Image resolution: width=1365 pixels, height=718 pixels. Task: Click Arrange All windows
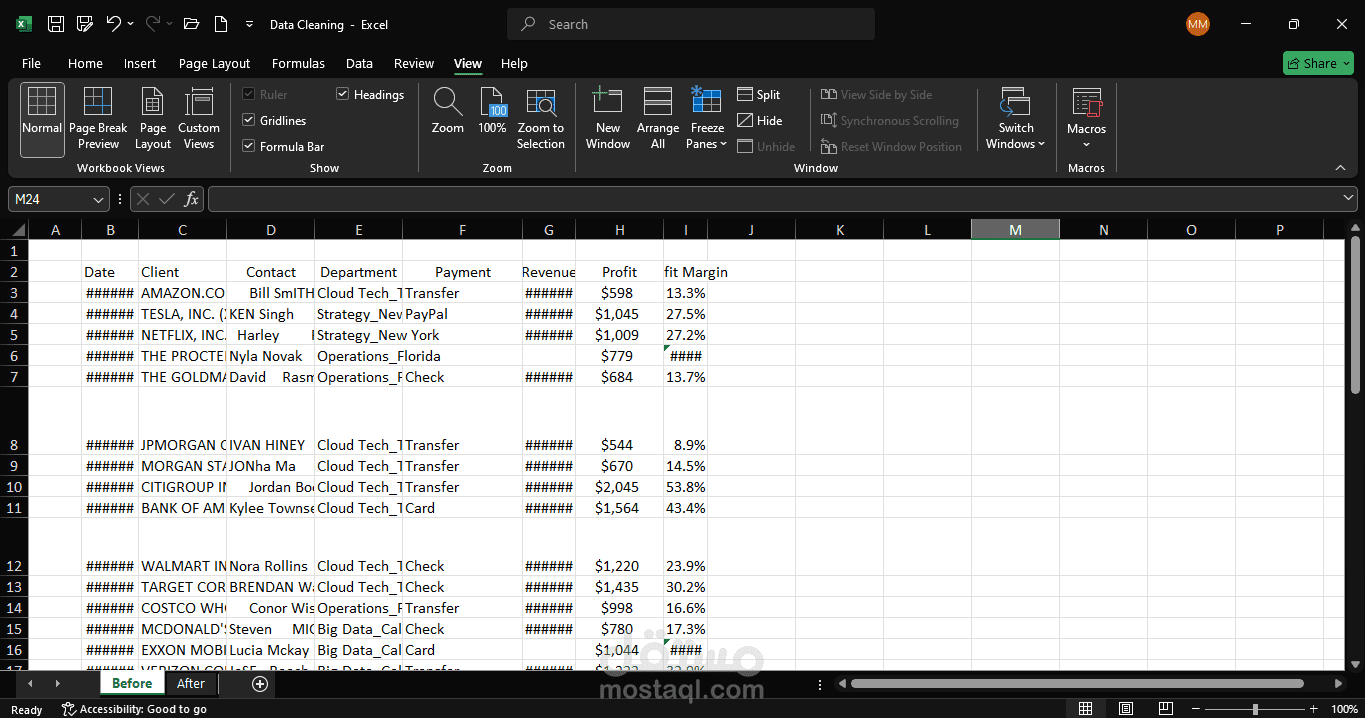(657, 119)
